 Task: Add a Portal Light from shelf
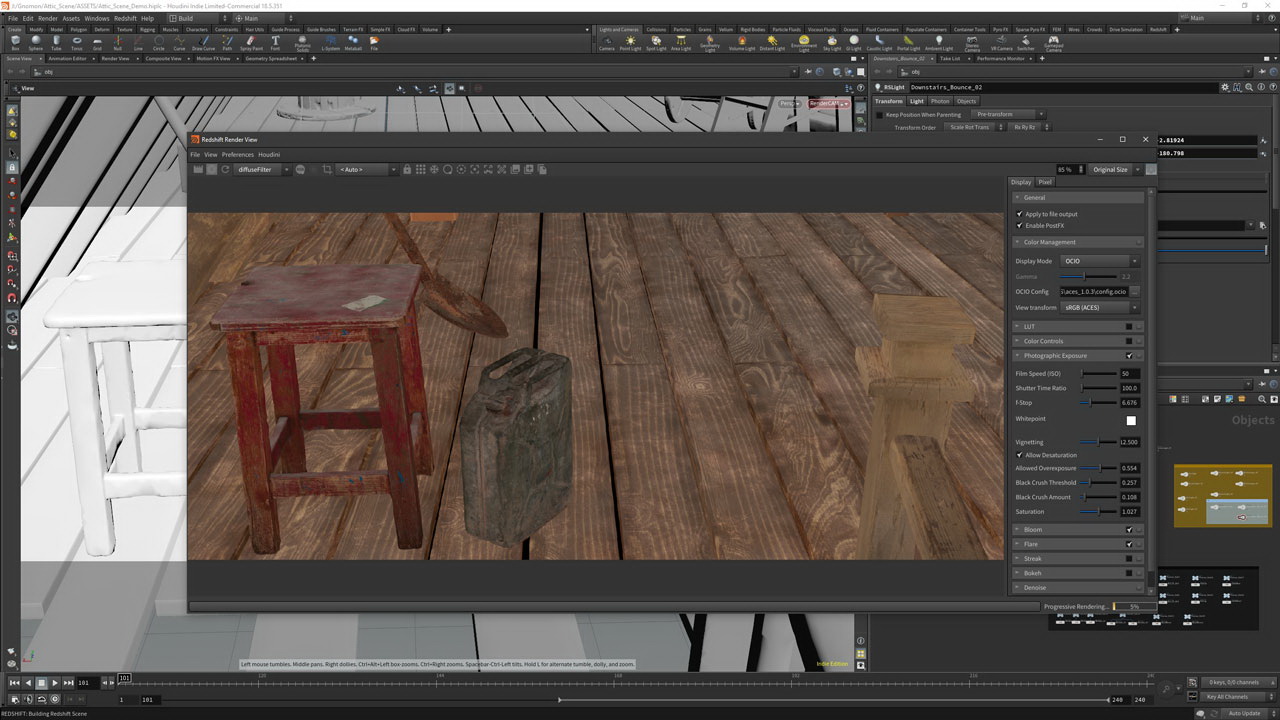click(x=908, y=43)
